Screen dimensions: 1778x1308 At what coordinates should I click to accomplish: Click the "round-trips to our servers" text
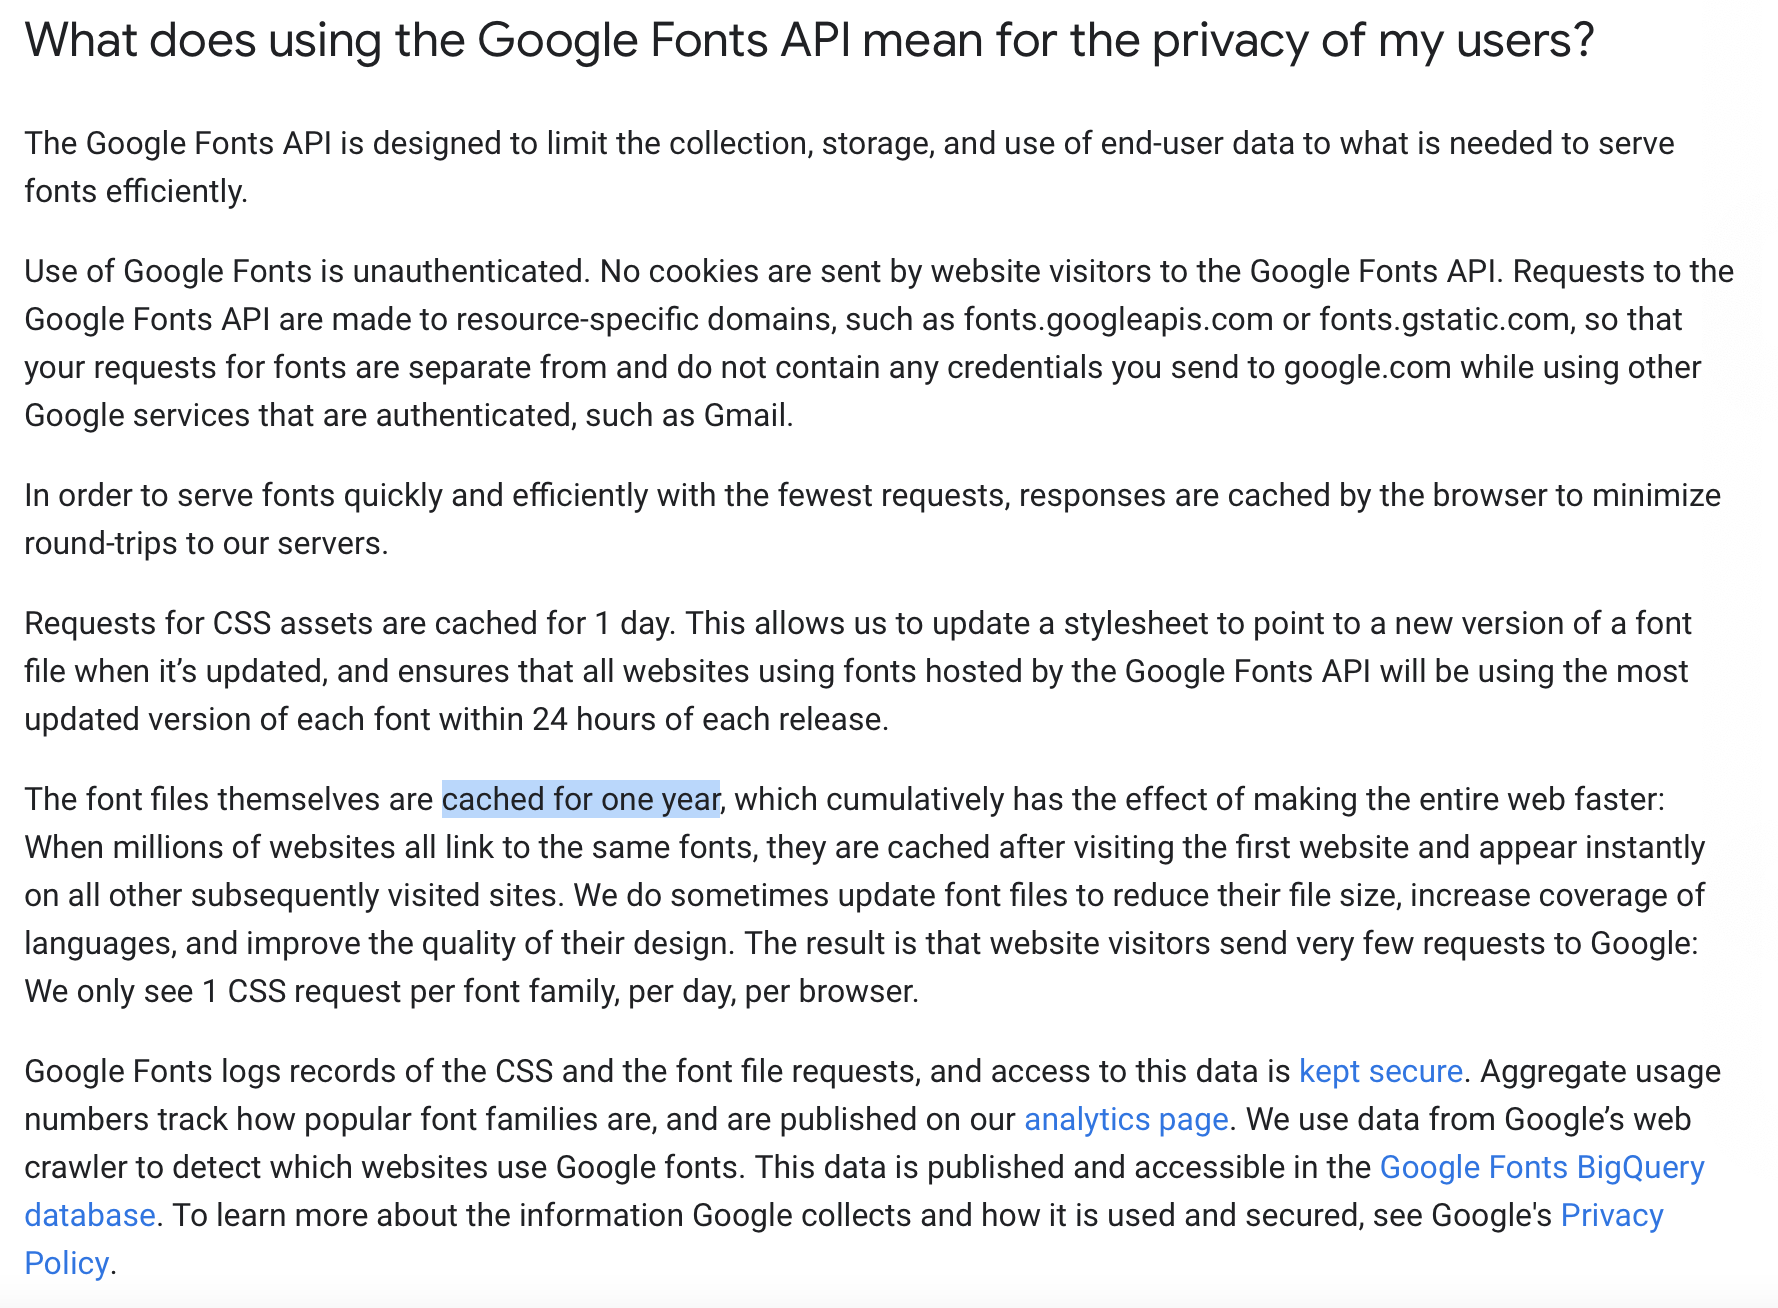click(x=205, y=543)
